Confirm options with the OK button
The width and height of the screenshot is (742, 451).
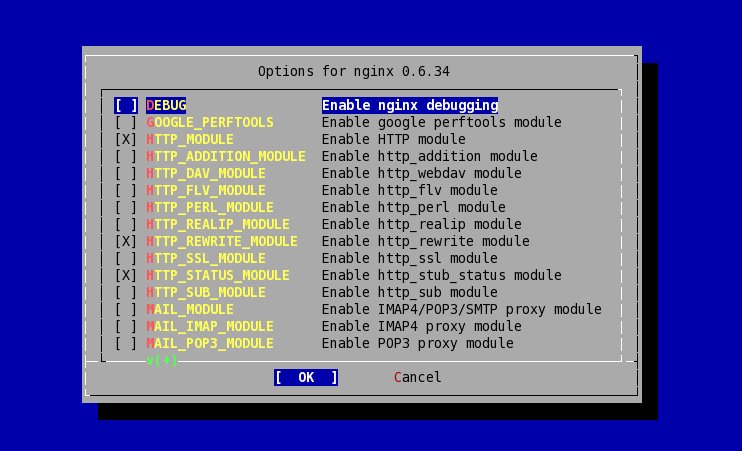click(306, 377)
